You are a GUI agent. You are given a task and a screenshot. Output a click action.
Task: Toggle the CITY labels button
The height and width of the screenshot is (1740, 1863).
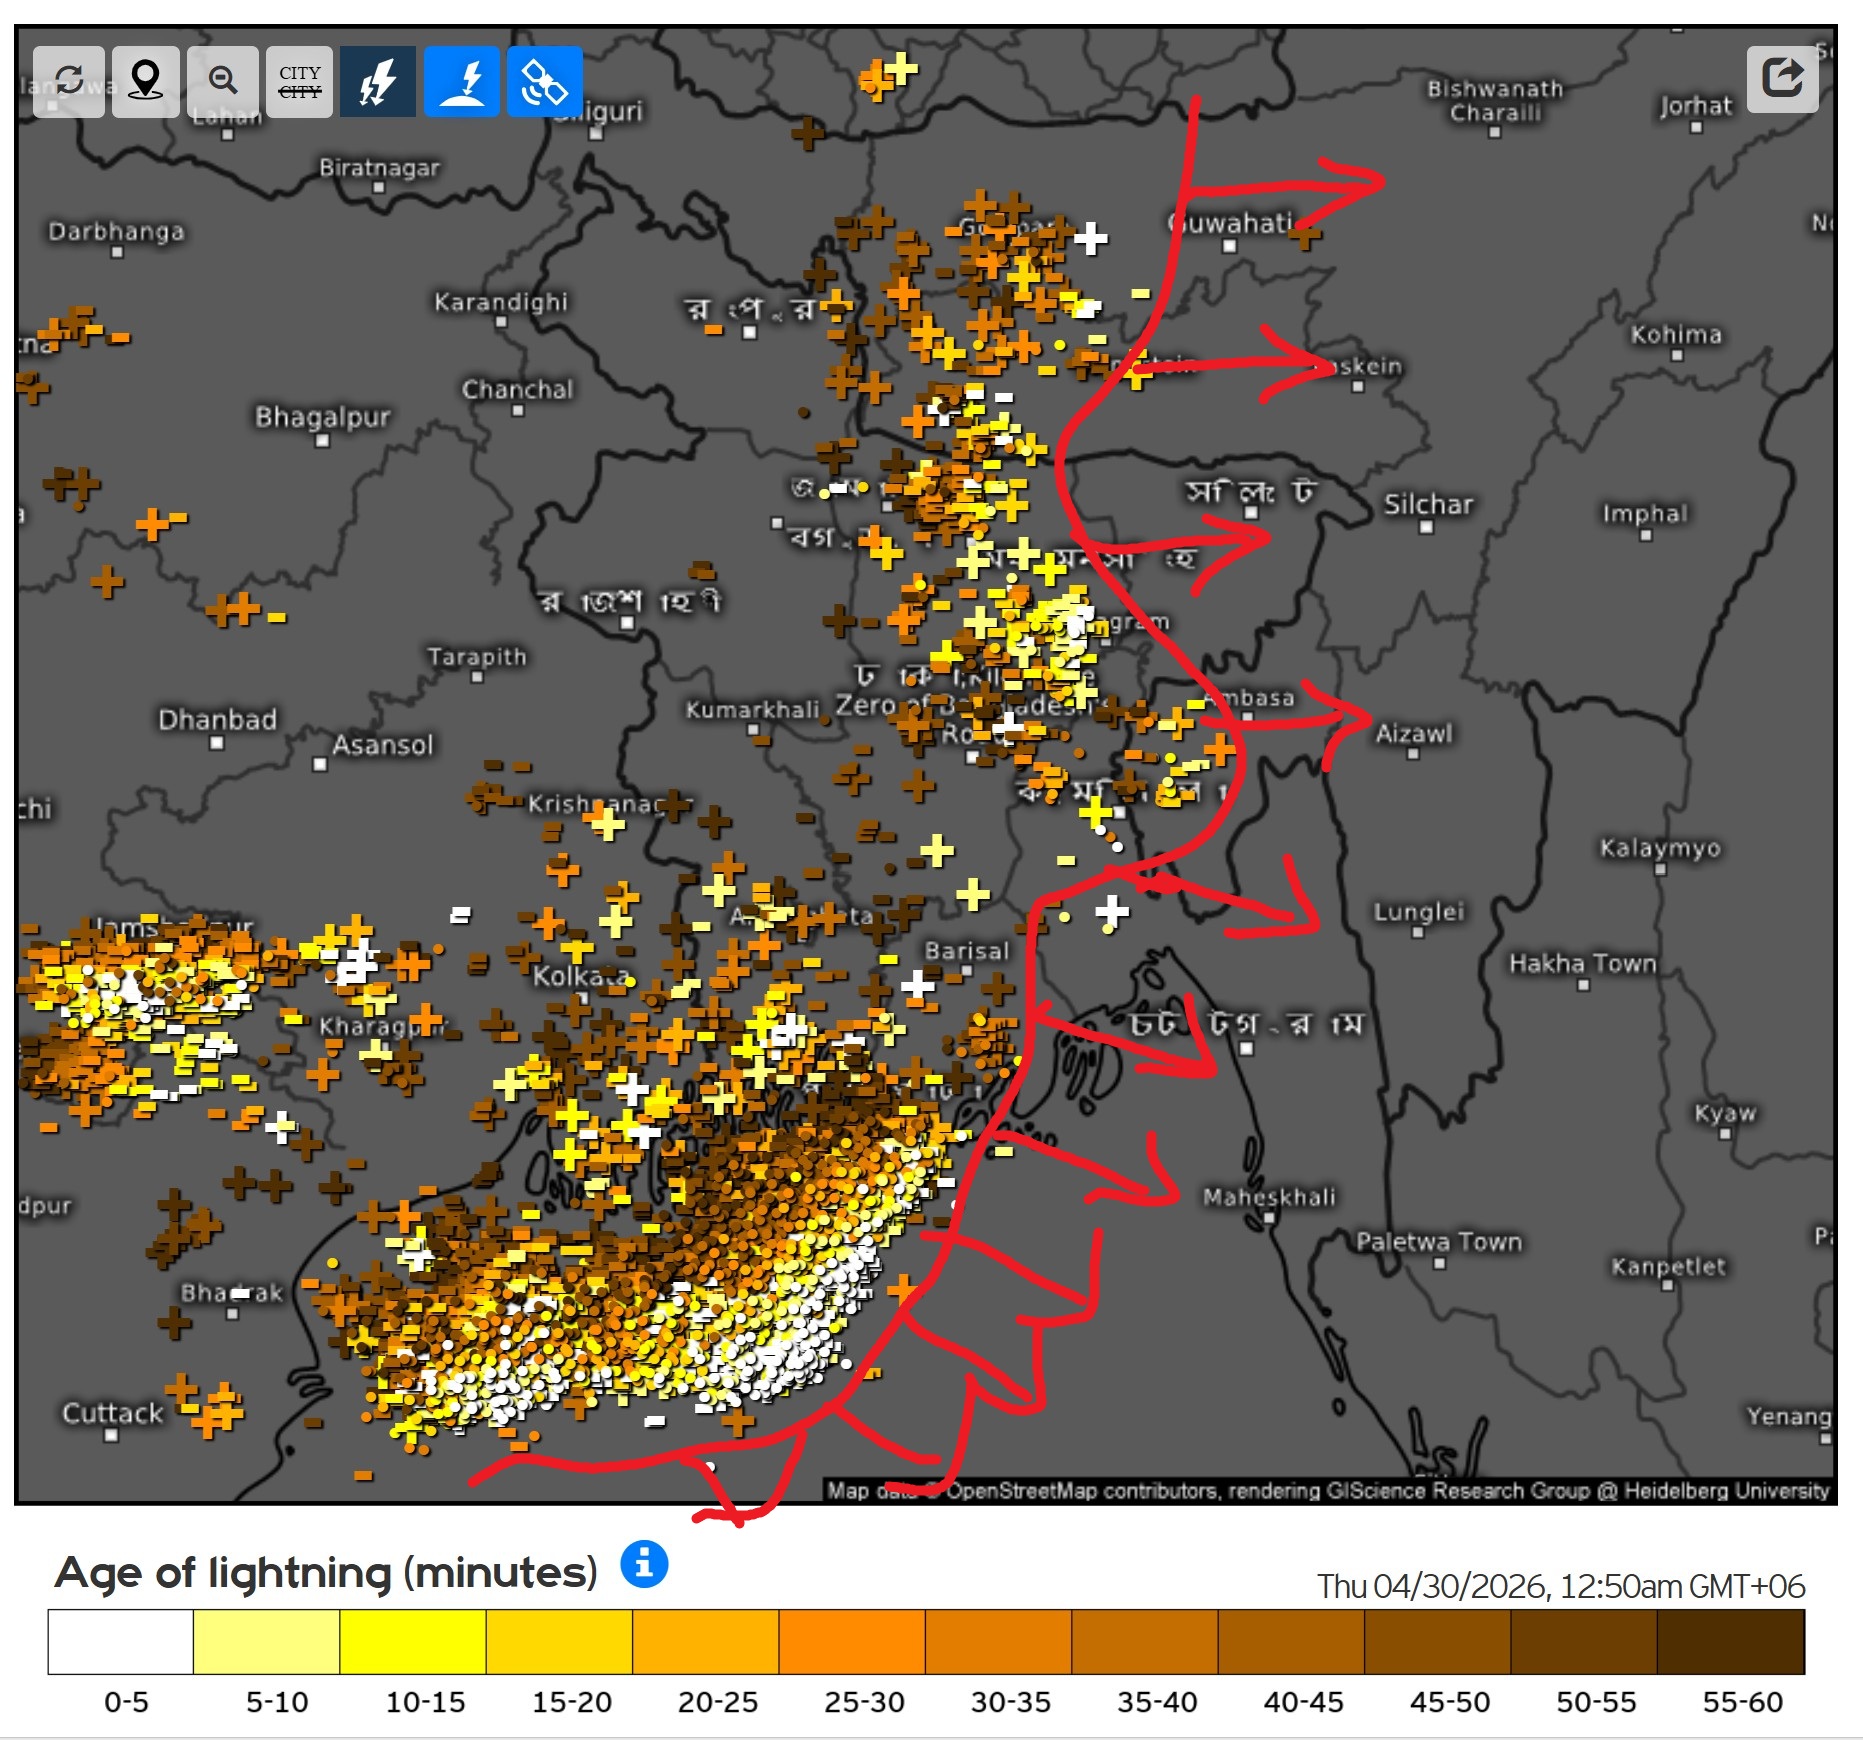tap(300, 81)
